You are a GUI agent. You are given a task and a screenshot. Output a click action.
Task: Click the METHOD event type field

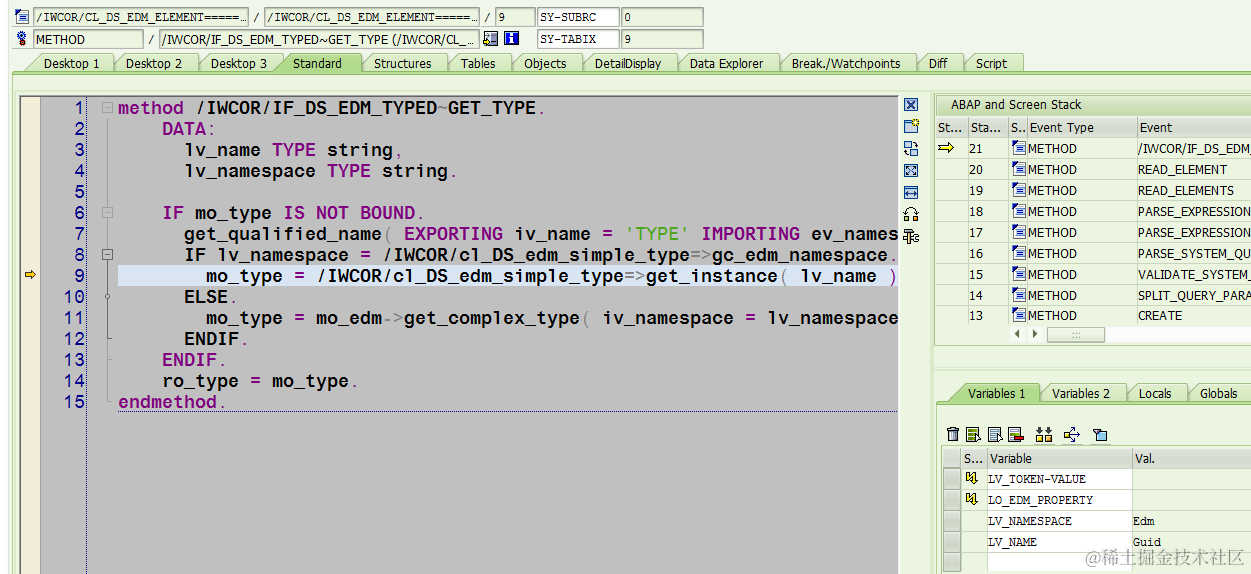(x=88, y=39)
